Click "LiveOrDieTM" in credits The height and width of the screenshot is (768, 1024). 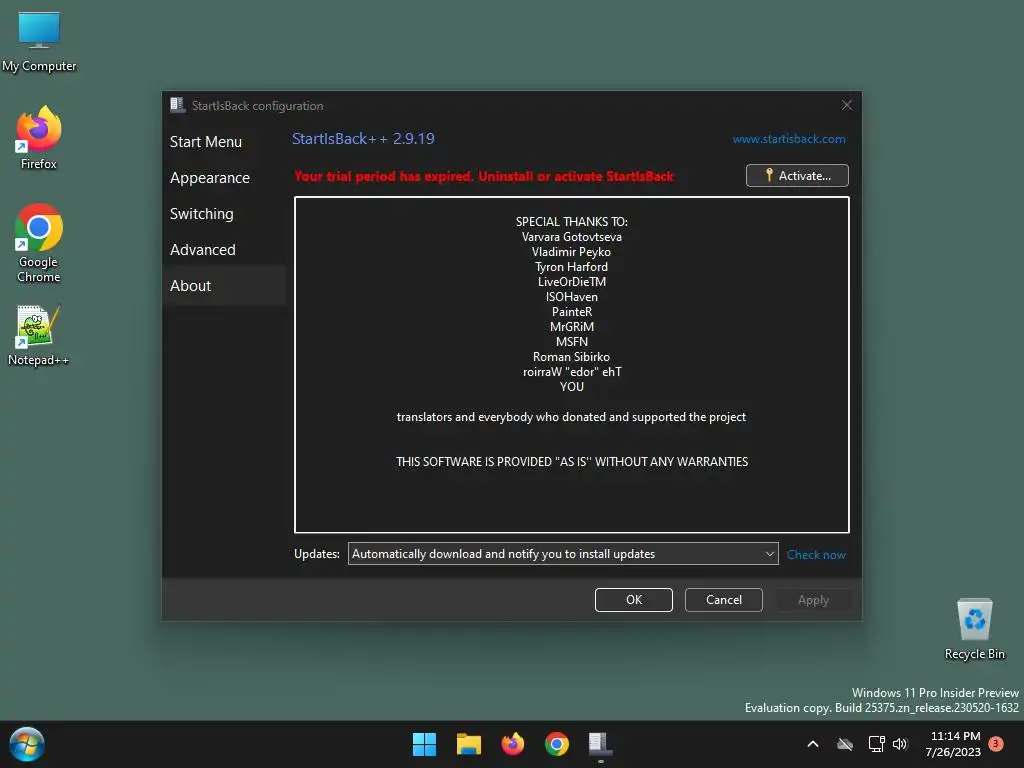(x=571, y=281)
